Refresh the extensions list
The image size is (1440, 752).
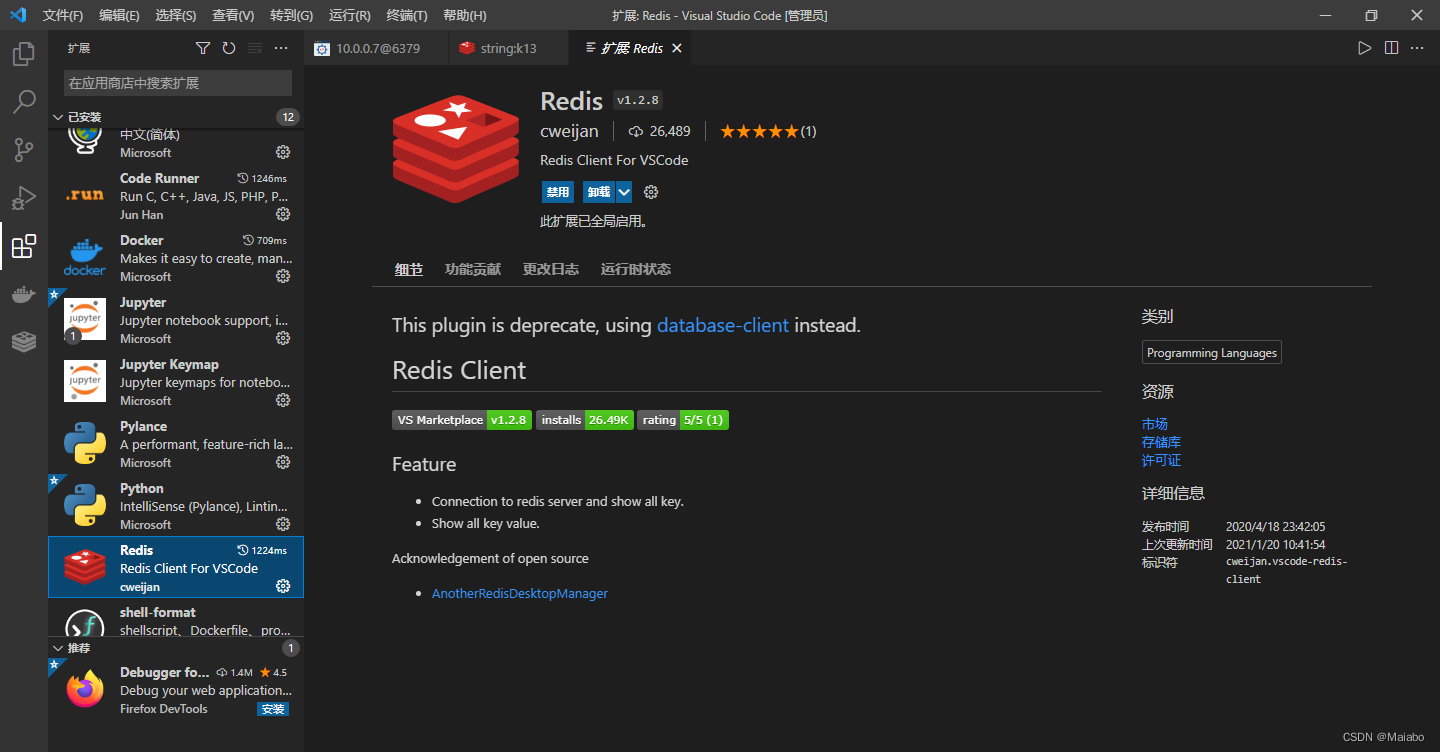(229, 48)
